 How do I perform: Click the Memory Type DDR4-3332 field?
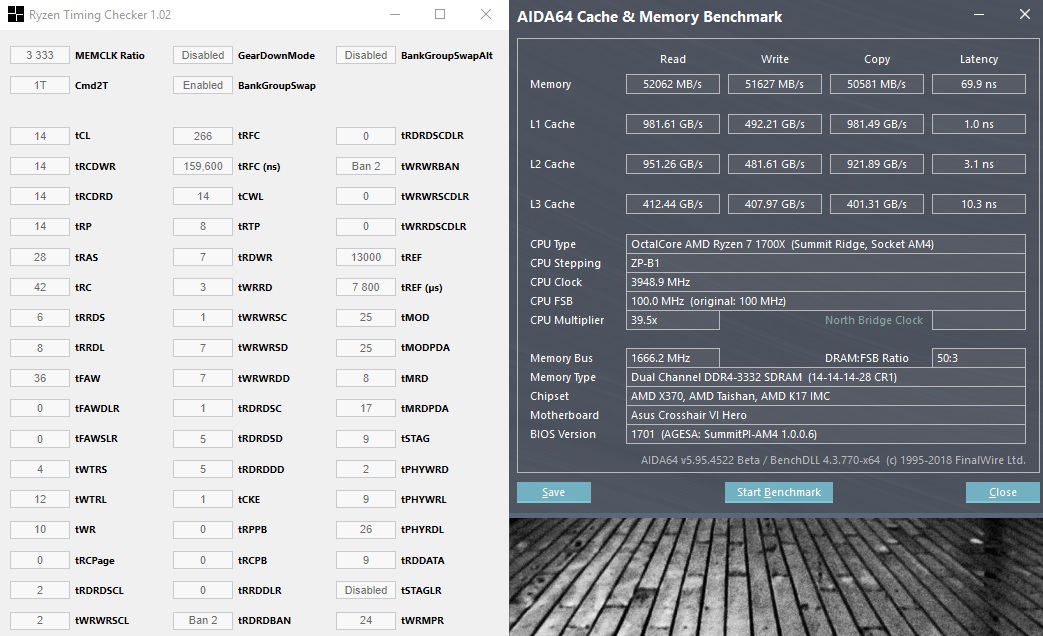pos(825,377)
